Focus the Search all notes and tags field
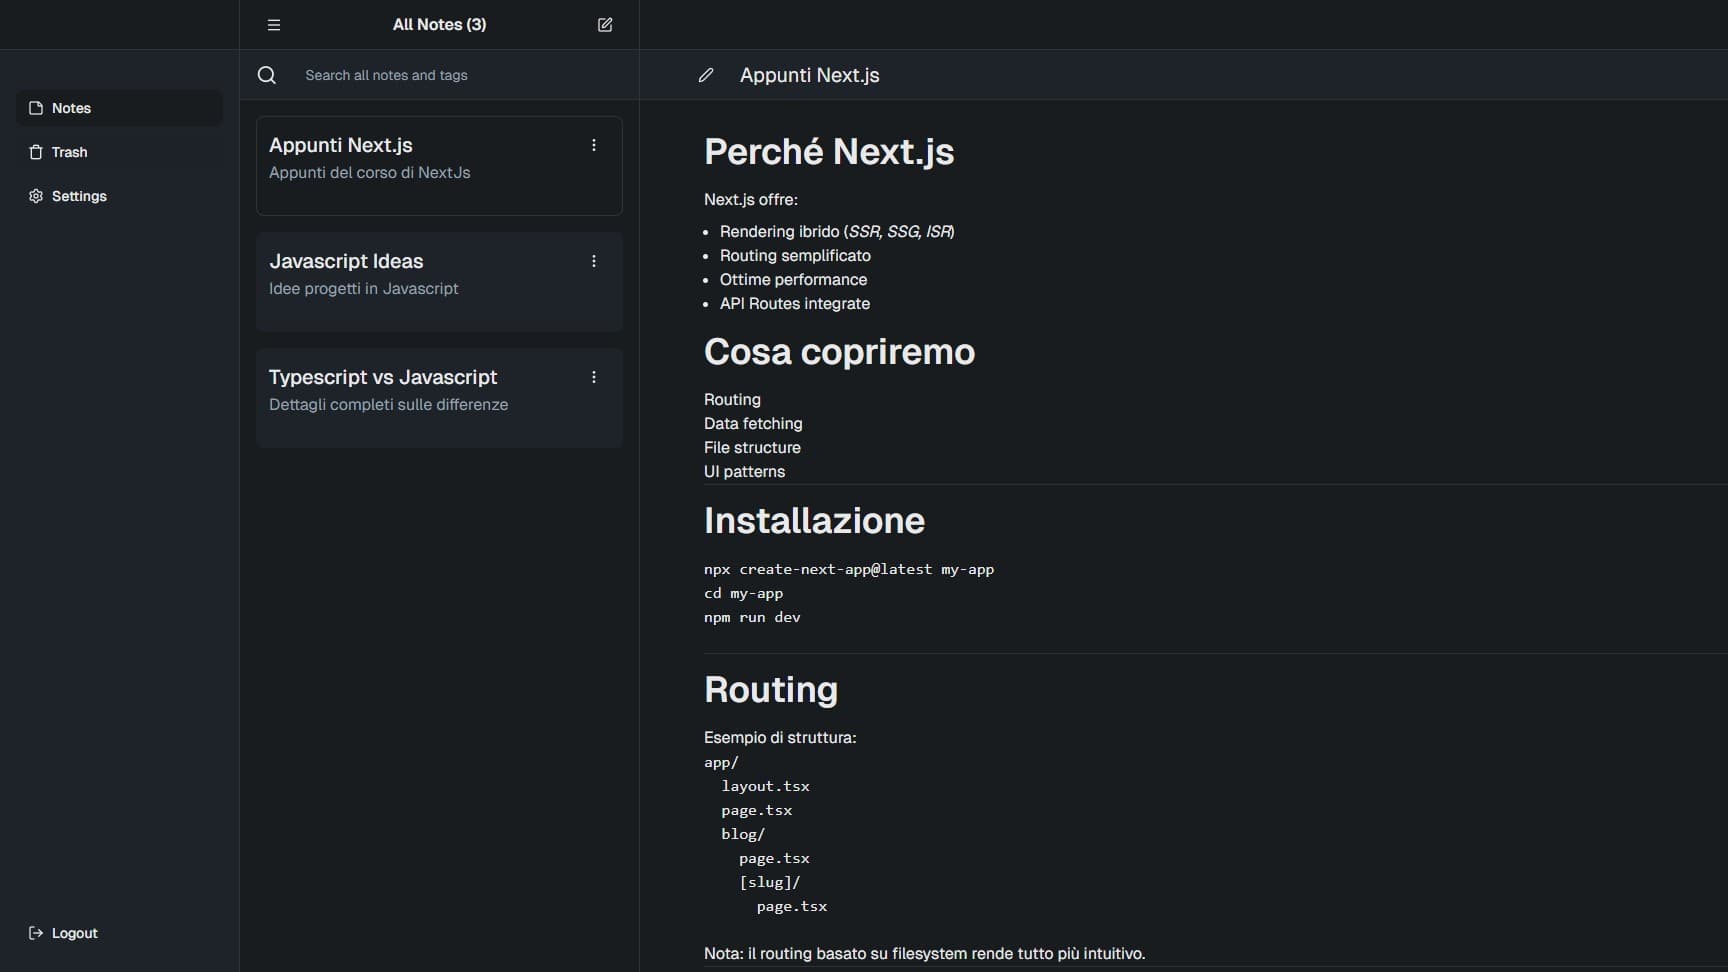 (x=450, y=75)
